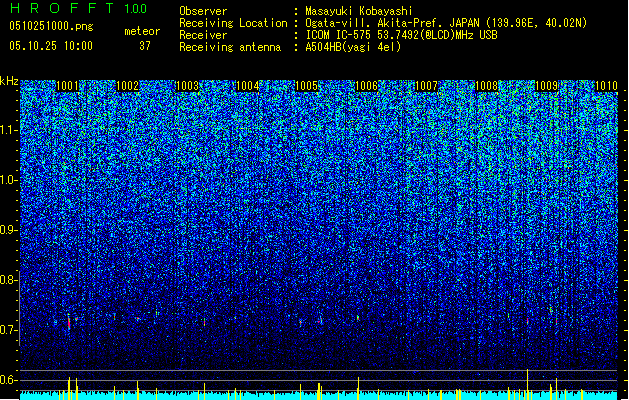Click the A504HB(yagi 4el) antenna value
Image resolution: width=629 pixels, height=400 pixels.
(353, 47)
